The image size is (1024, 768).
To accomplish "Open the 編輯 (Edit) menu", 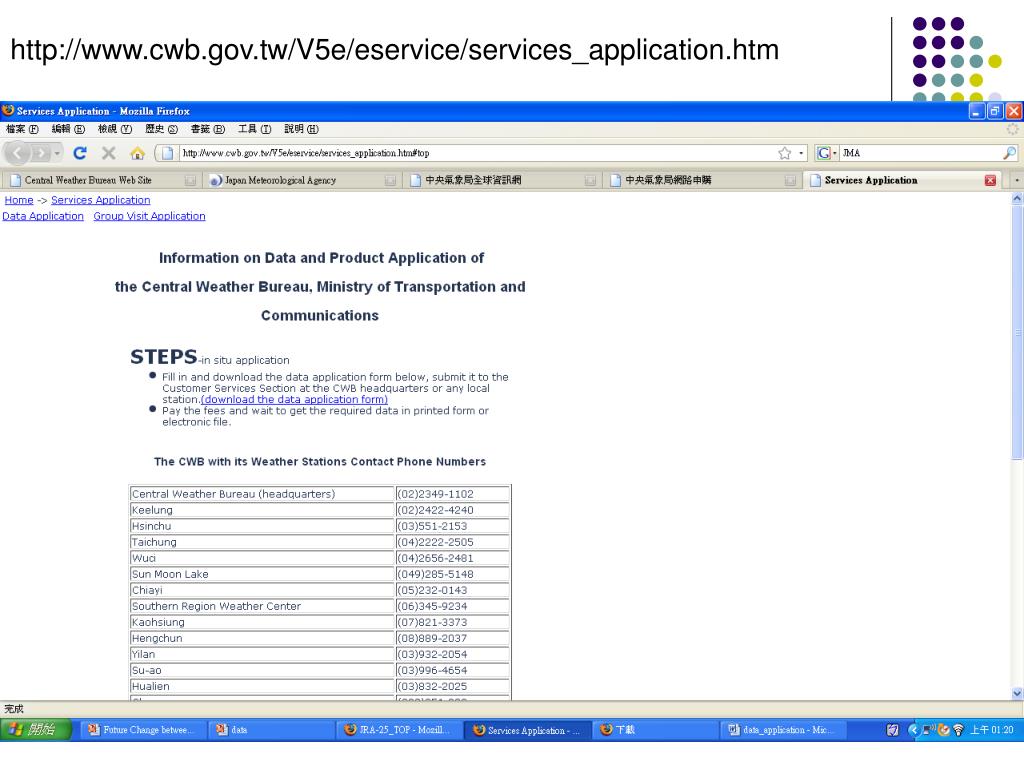I will (x=68, y=129).
